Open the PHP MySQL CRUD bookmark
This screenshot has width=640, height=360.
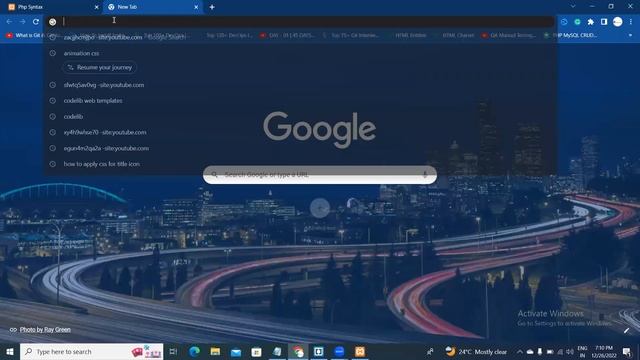571,36
